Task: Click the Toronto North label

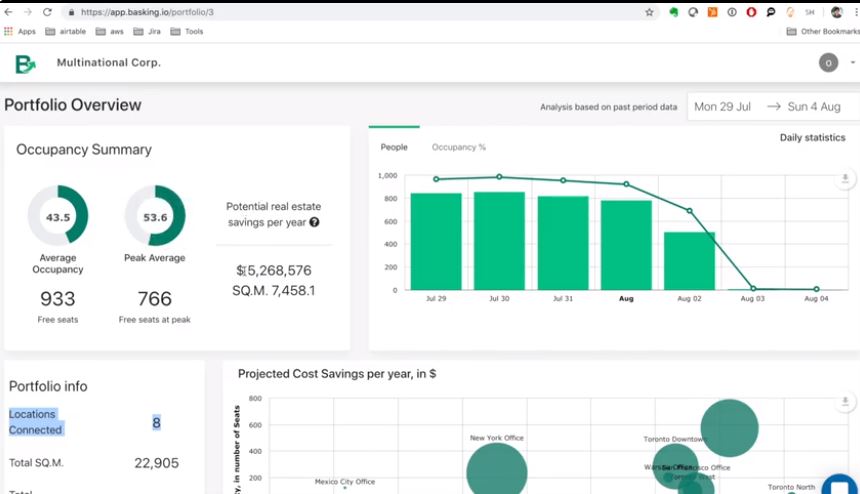Action: pyautogui.click(x=791, y=487)
